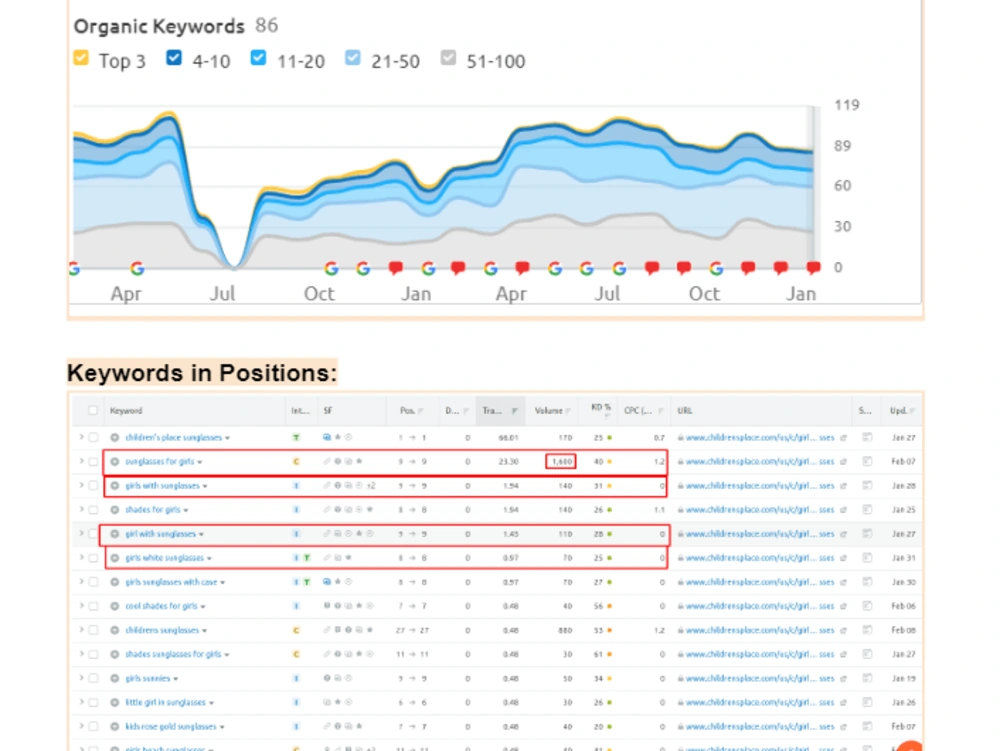Open external link icon in 'little girl in sunglasses' row
The width and height of the screenshot is (1000, 751).
(844, 703)
